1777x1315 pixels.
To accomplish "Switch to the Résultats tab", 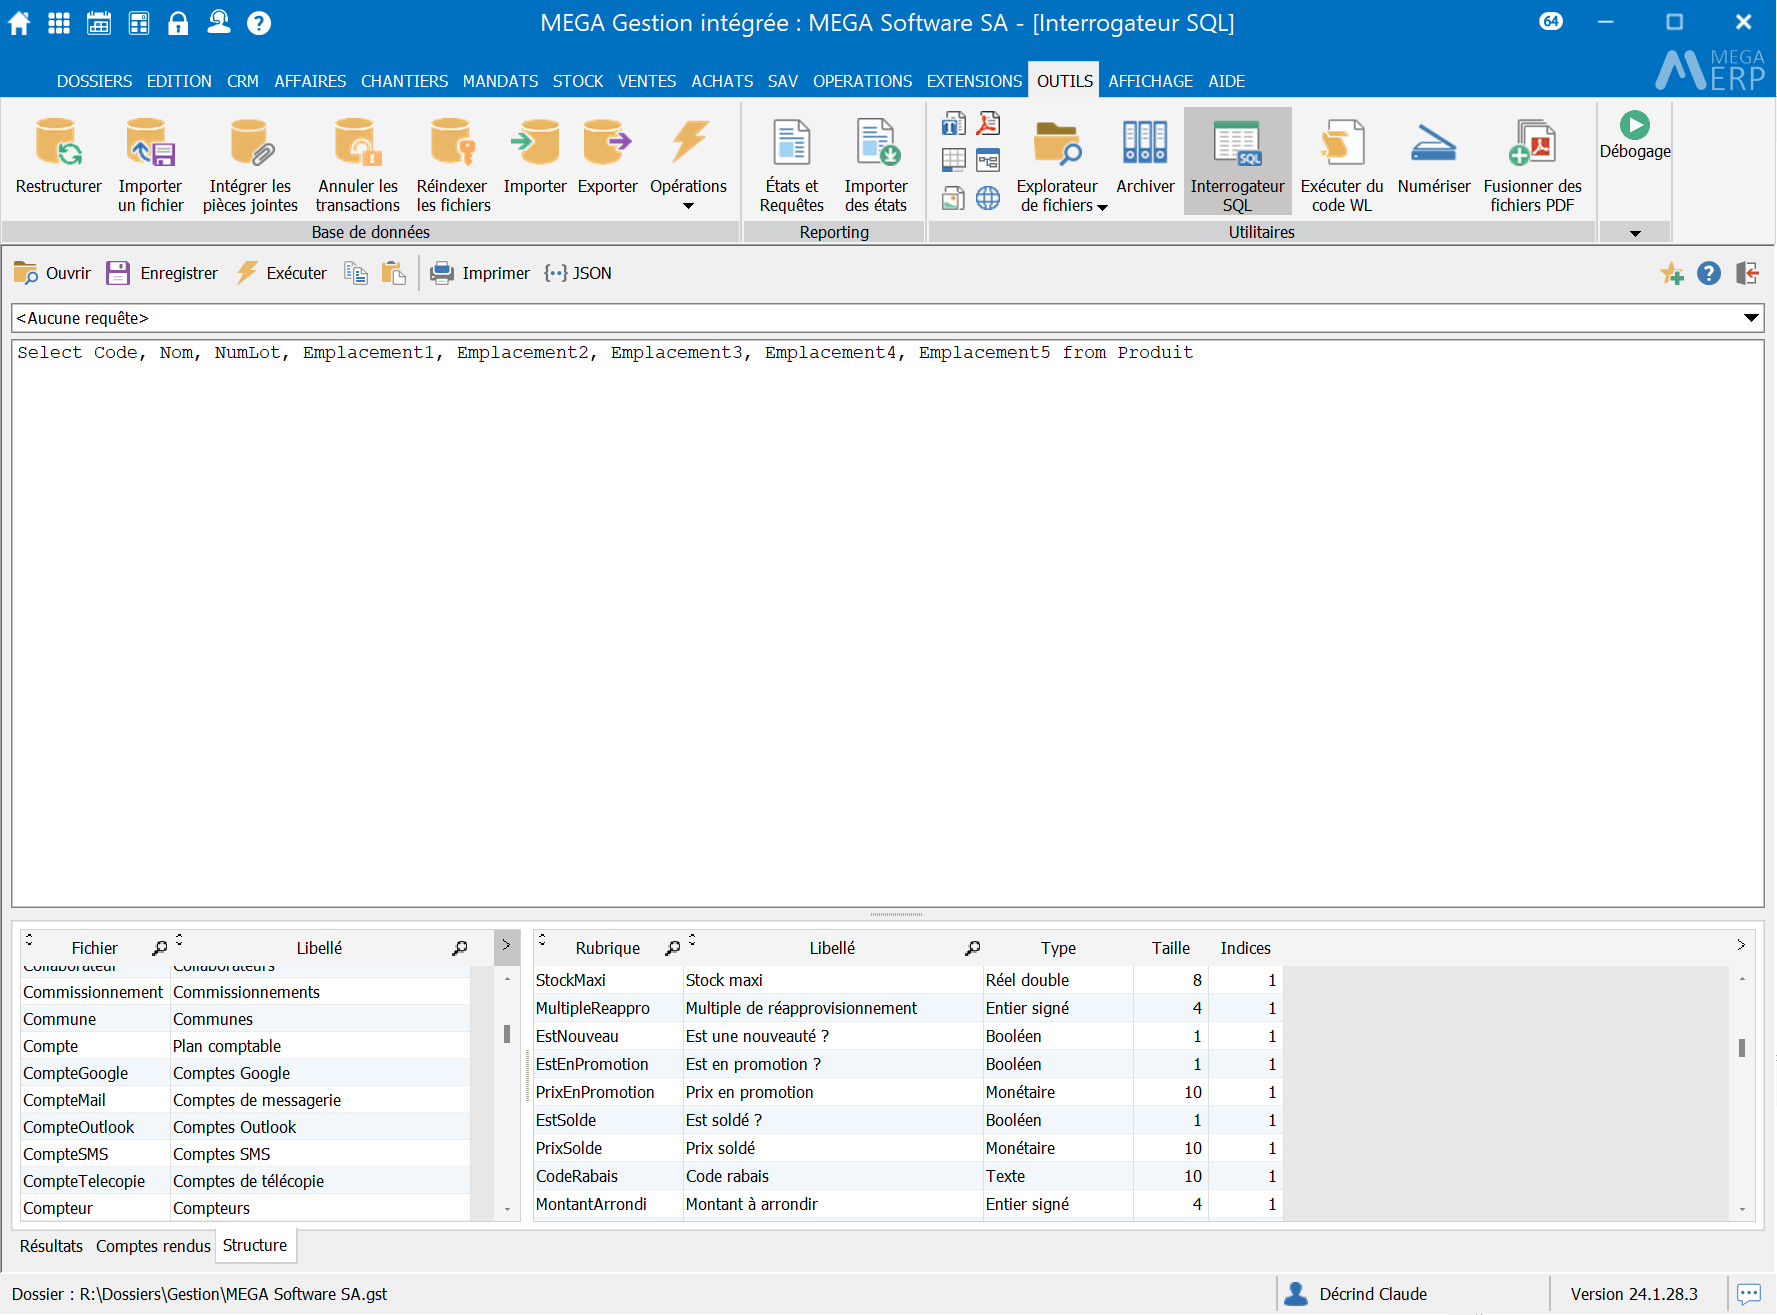I will coord(51,1246).
